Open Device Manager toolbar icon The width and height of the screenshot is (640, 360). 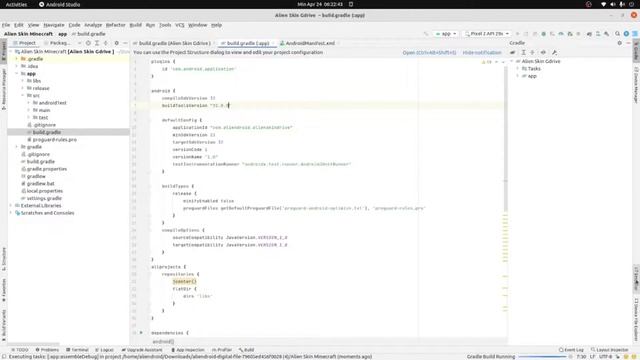(x=598, y=33)
